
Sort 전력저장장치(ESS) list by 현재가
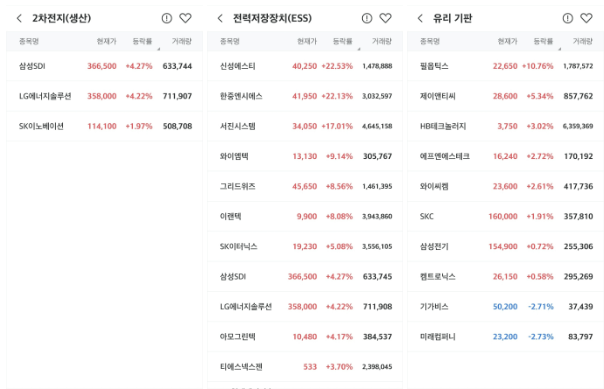click(307, 41)
